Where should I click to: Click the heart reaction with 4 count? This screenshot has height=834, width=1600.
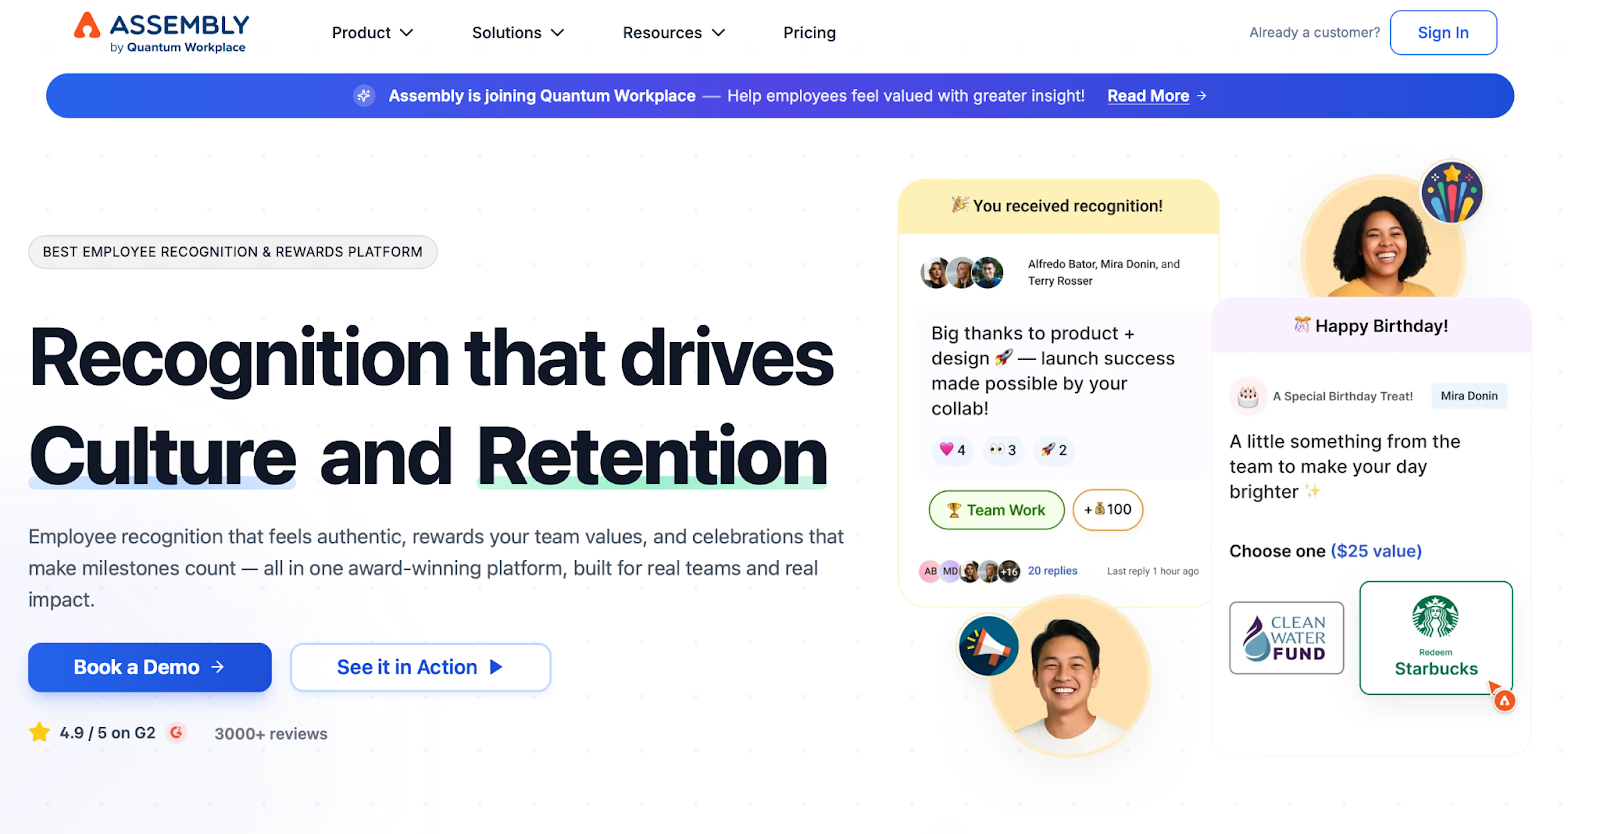(x=952, y=450)
